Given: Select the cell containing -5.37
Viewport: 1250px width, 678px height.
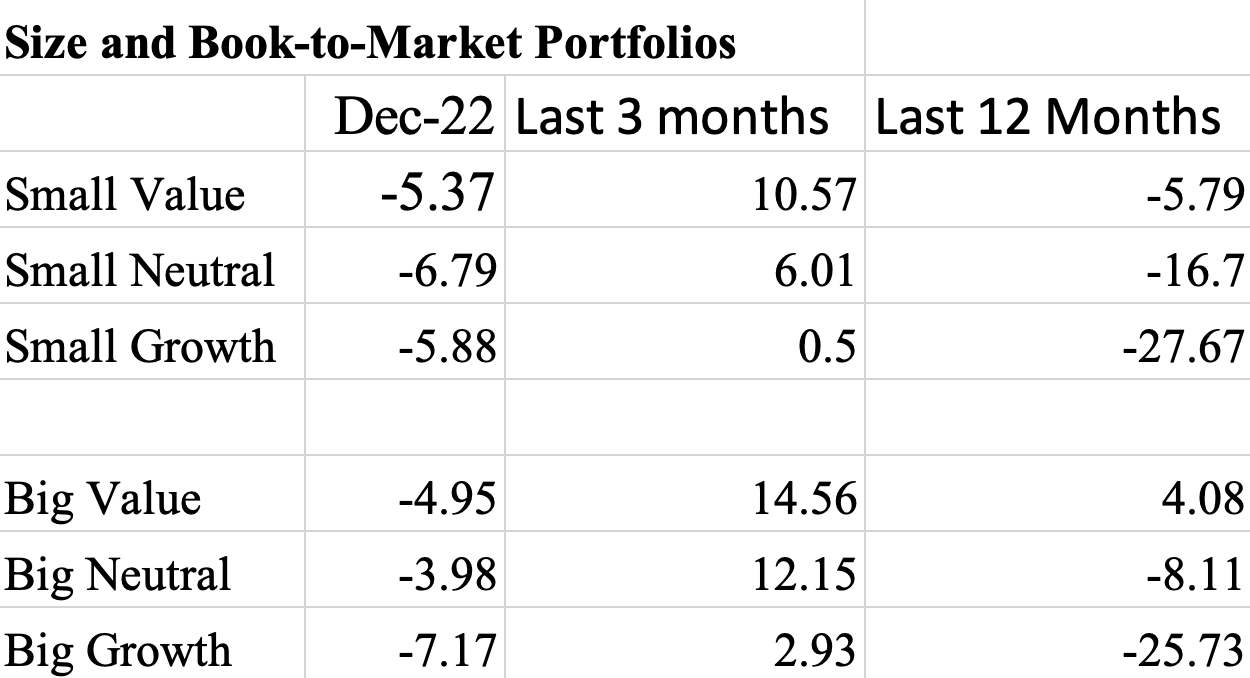Looking at the screenshot, I should 437,192.
